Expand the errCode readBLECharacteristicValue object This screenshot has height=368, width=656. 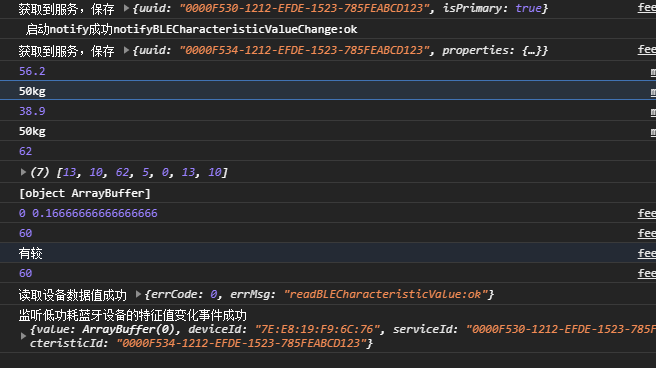click(x=138, y=294)
